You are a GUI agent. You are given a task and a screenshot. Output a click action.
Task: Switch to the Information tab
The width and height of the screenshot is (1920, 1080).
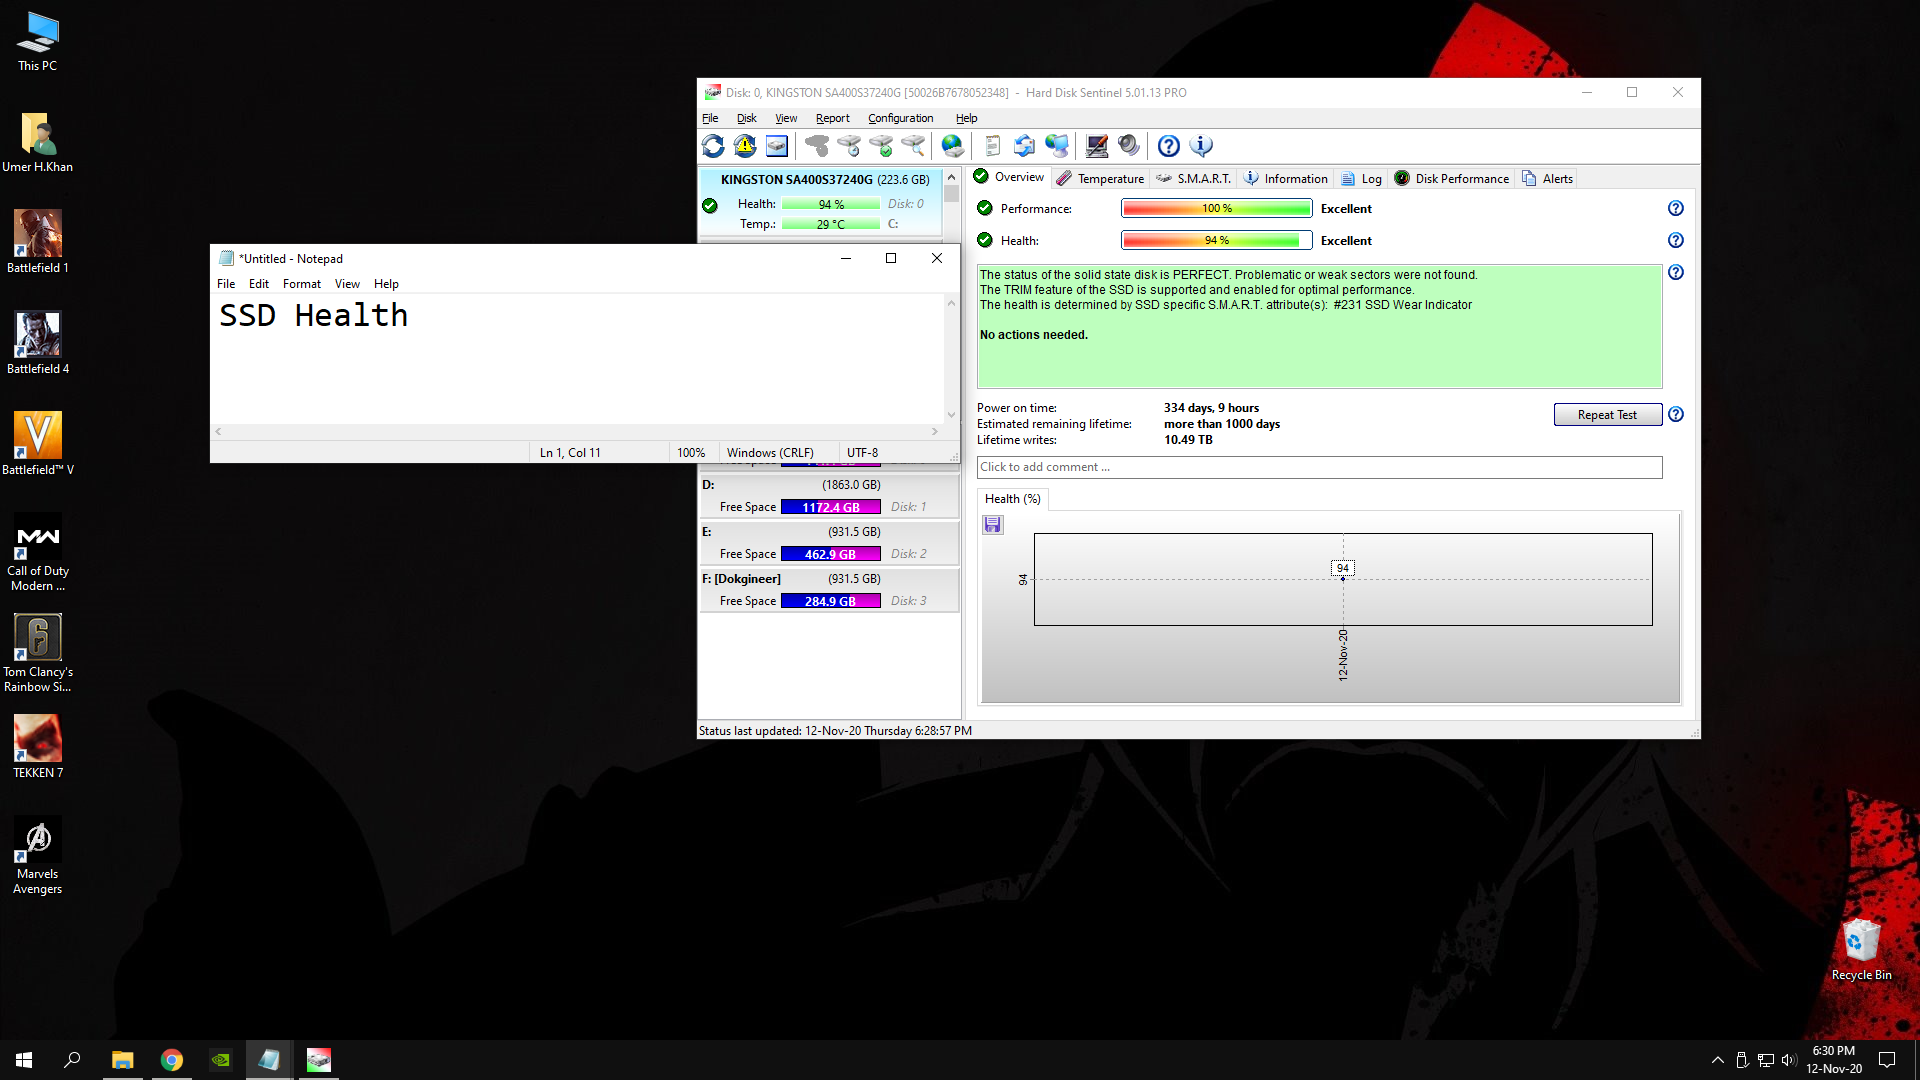pyautogui.click(x=1286, y=178)
